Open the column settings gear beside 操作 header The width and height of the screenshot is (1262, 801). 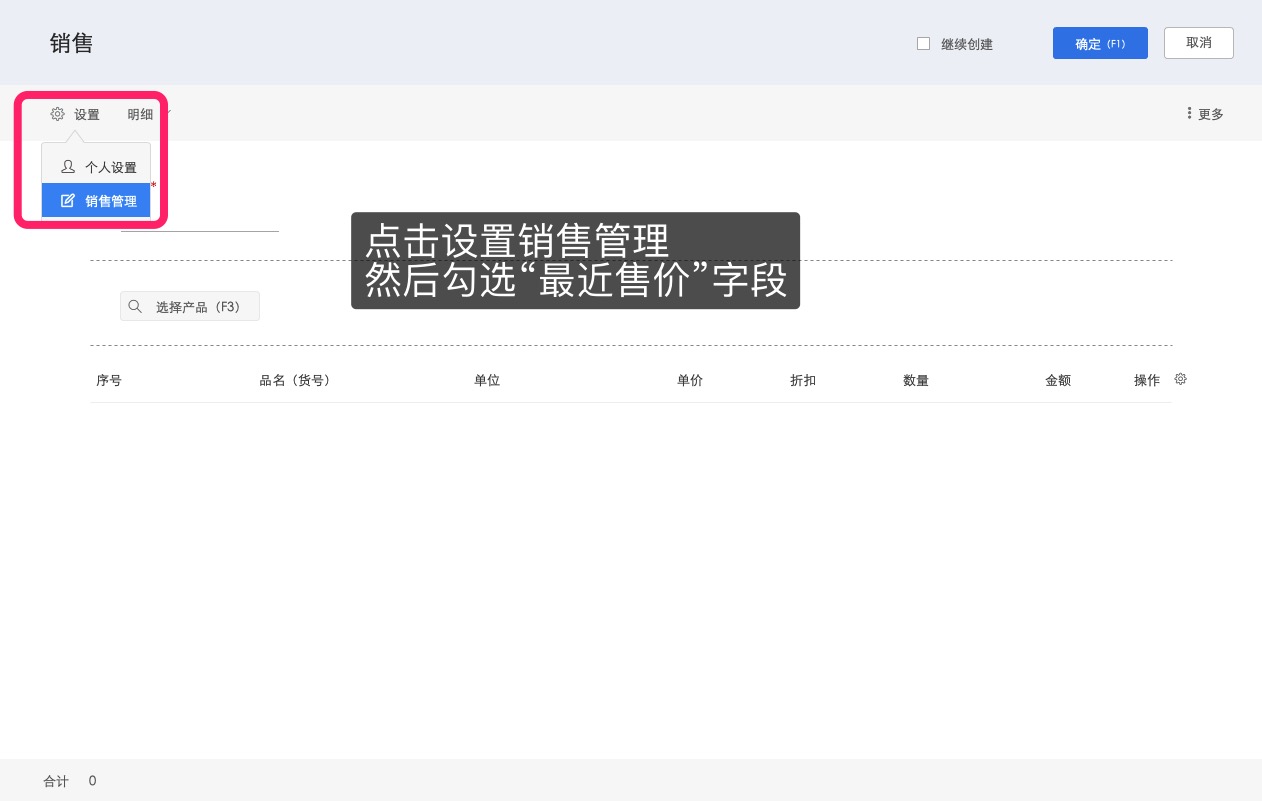click(1180, 379)
